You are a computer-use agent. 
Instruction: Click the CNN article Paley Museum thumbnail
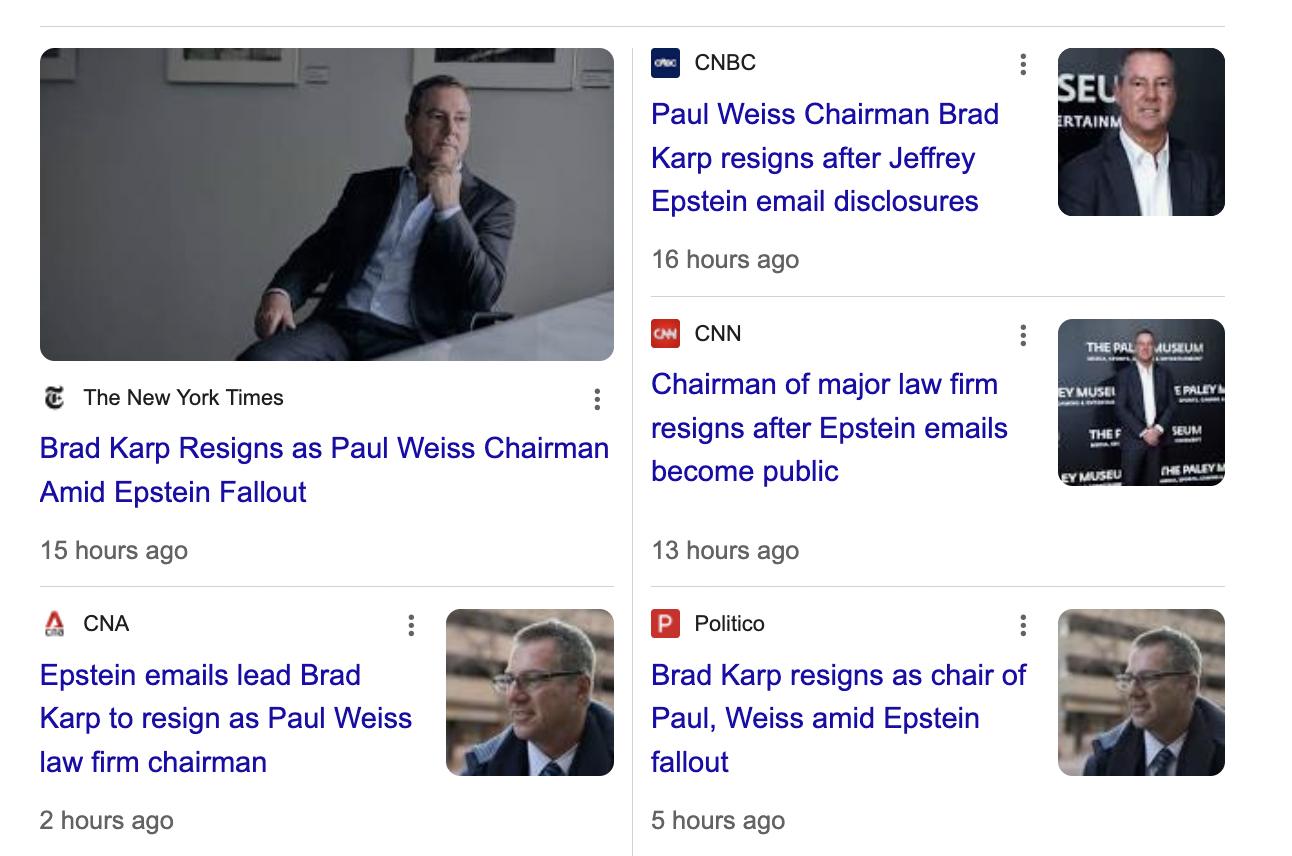(1141, 402)
